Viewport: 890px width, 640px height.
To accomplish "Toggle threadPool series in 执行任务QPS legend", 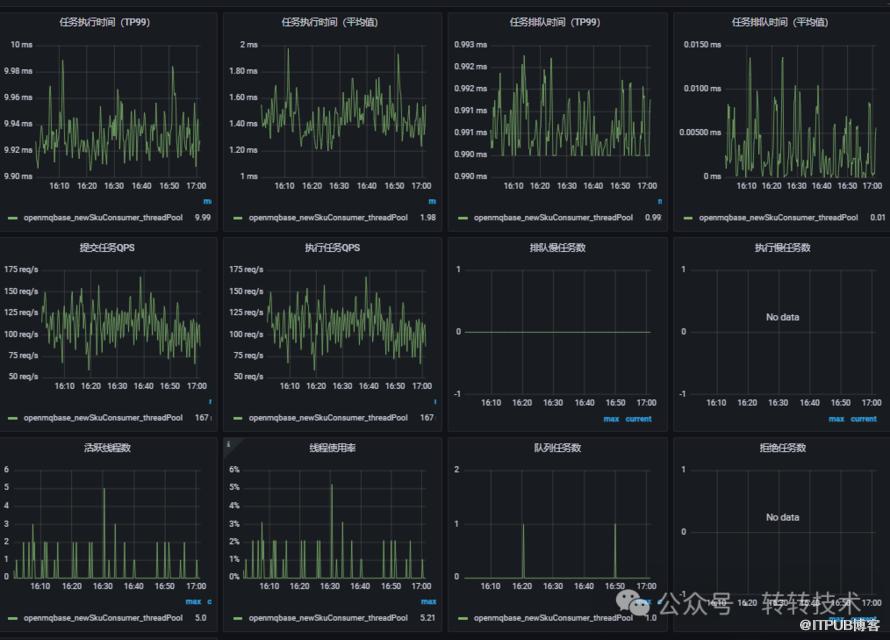I will coord(328,418).
